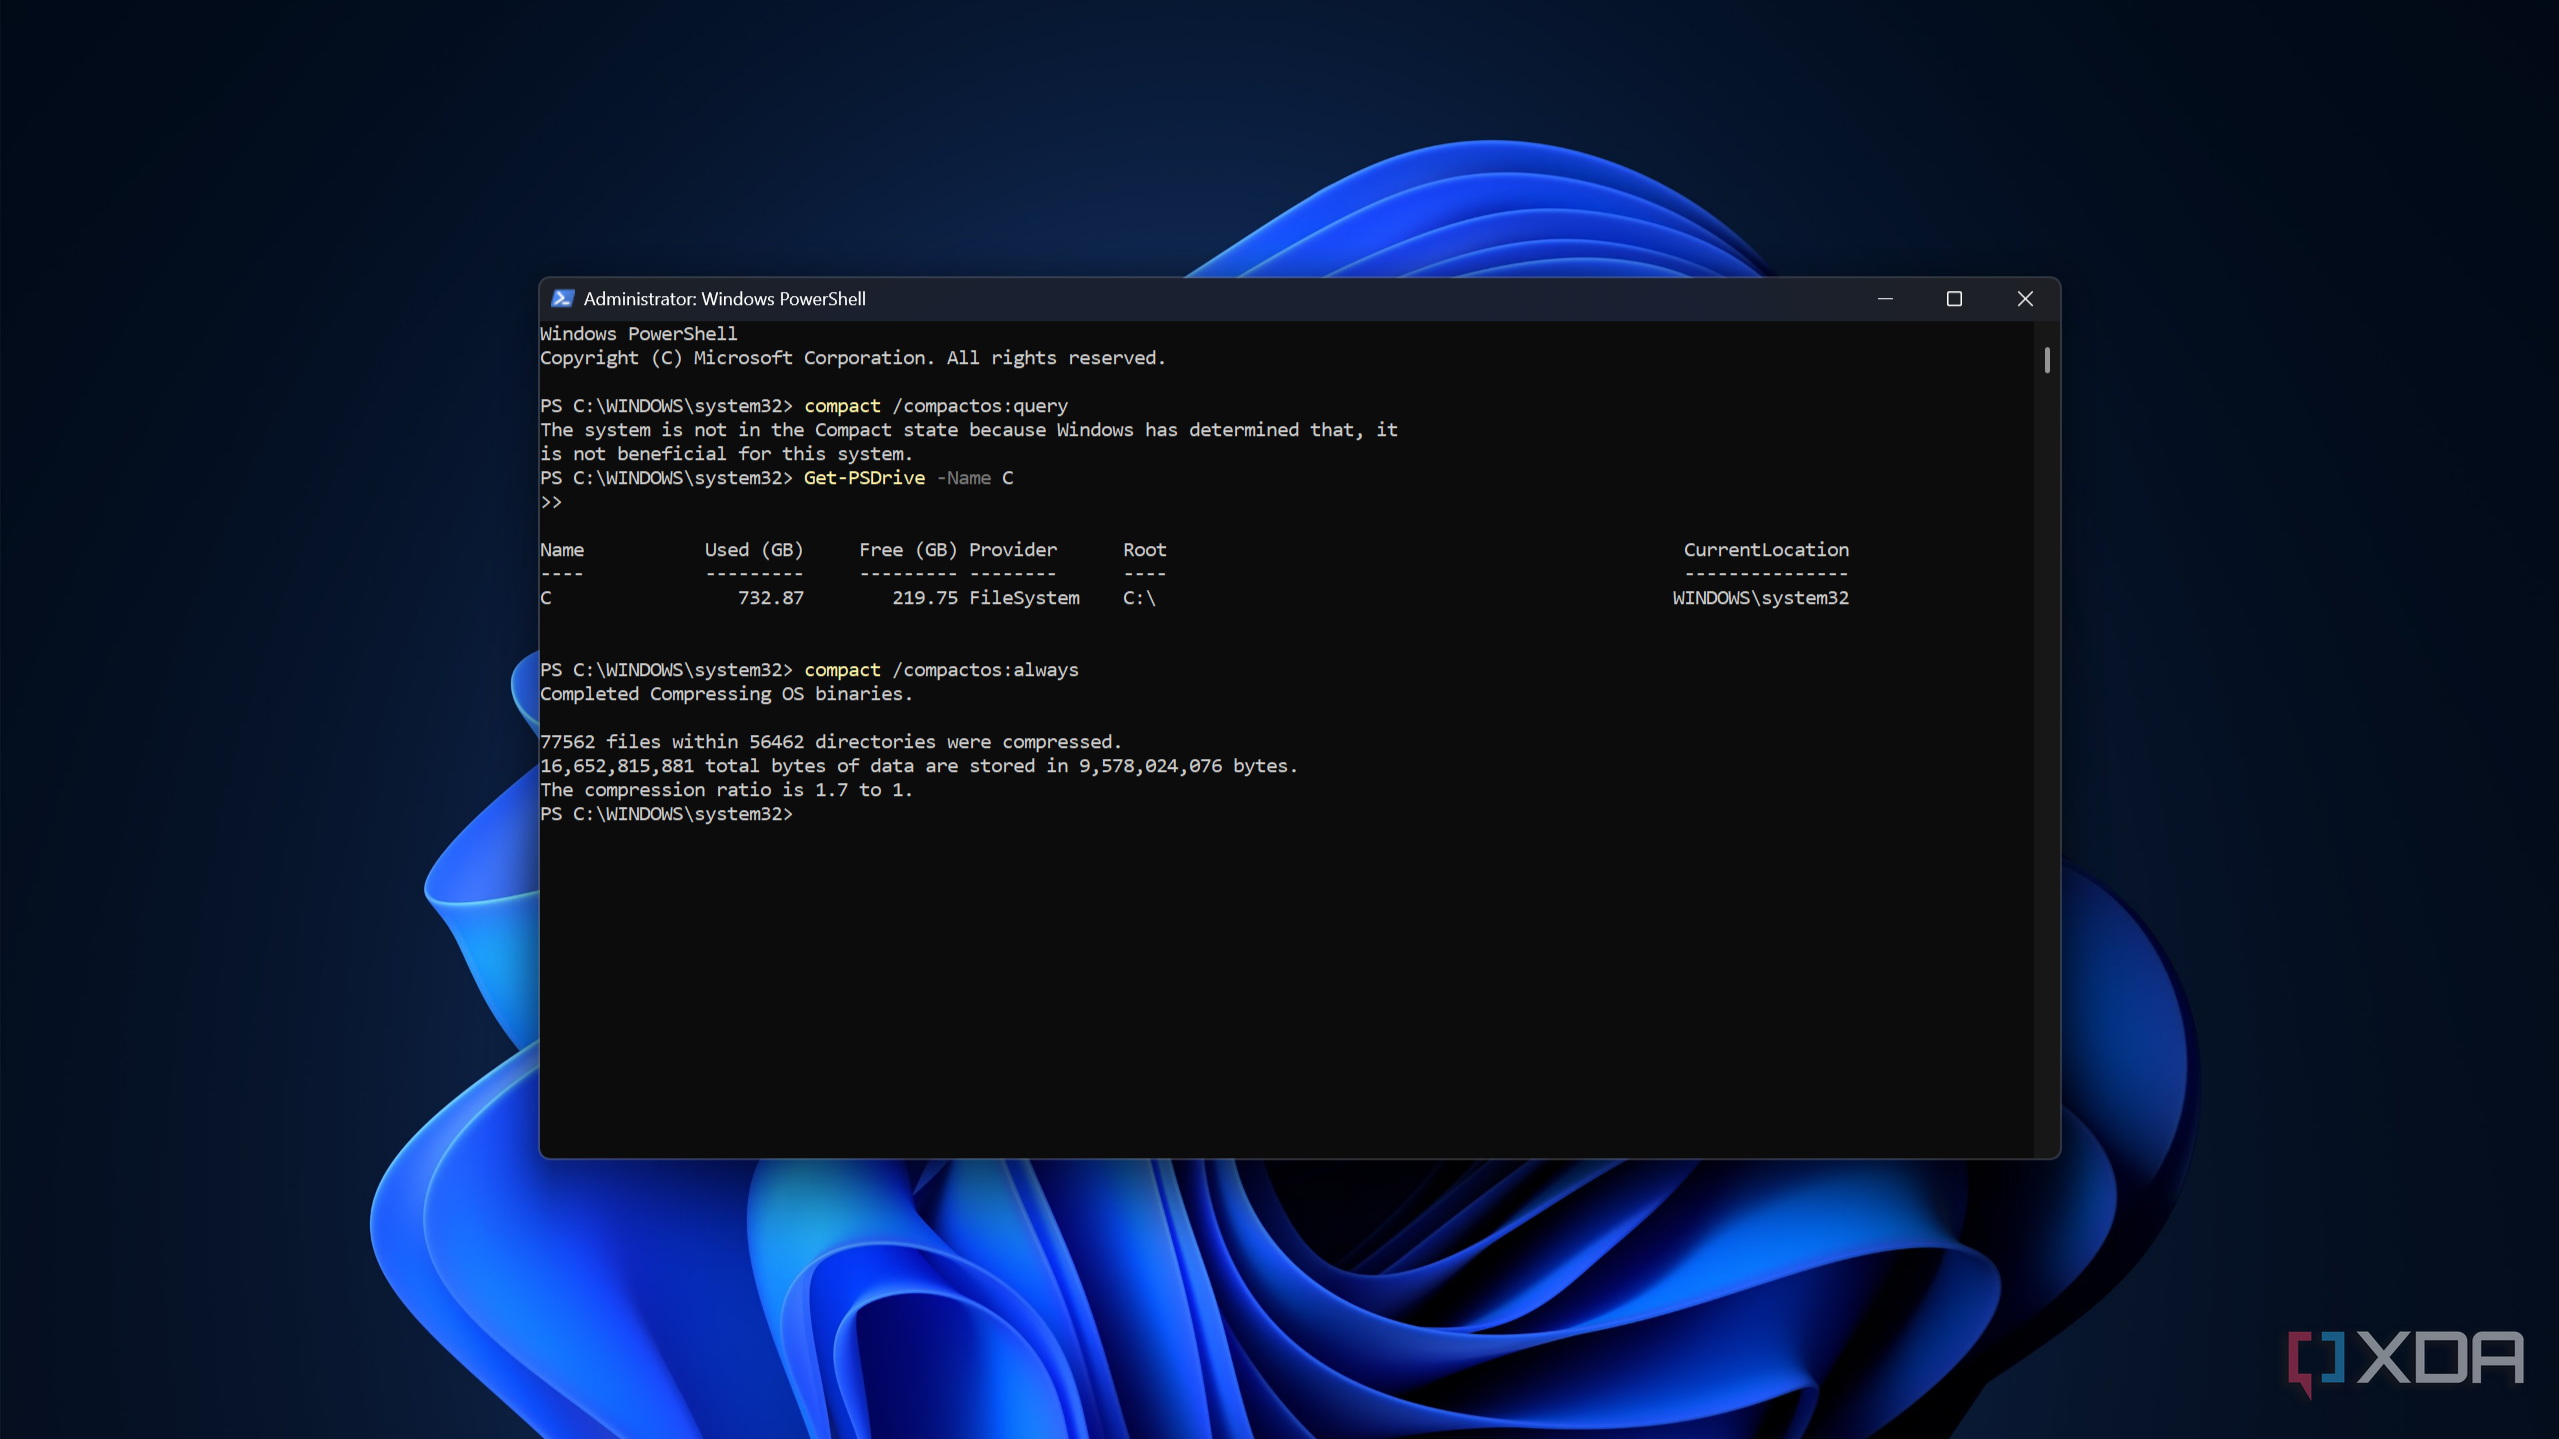Image resolution: width=2559 pixels, height=1439 pixels.
Task: Click the 'The system is not in the Compact state' line
Action: pyautogui.click(x=969, y=430)
